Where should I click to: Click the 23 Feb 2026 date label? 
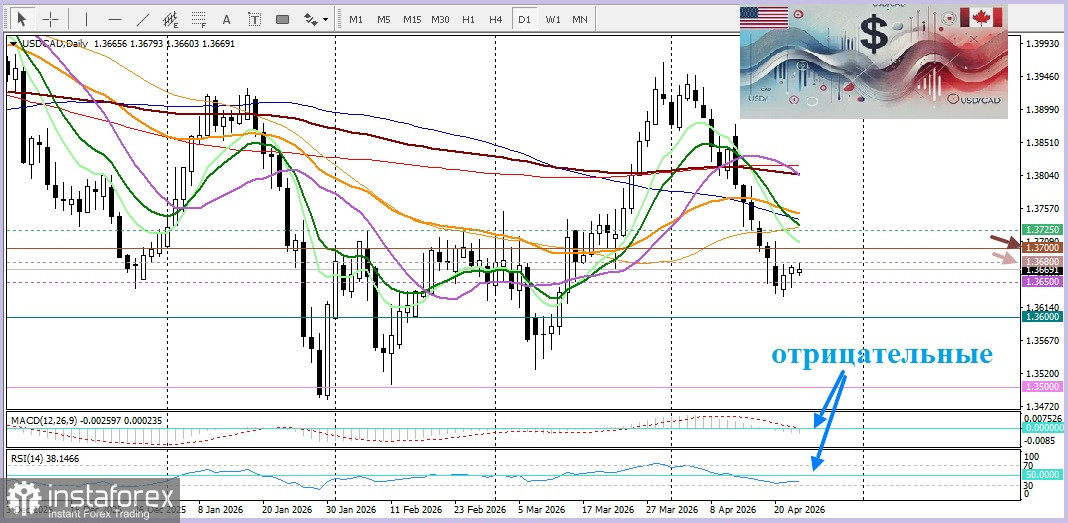(x=482, y=509)
